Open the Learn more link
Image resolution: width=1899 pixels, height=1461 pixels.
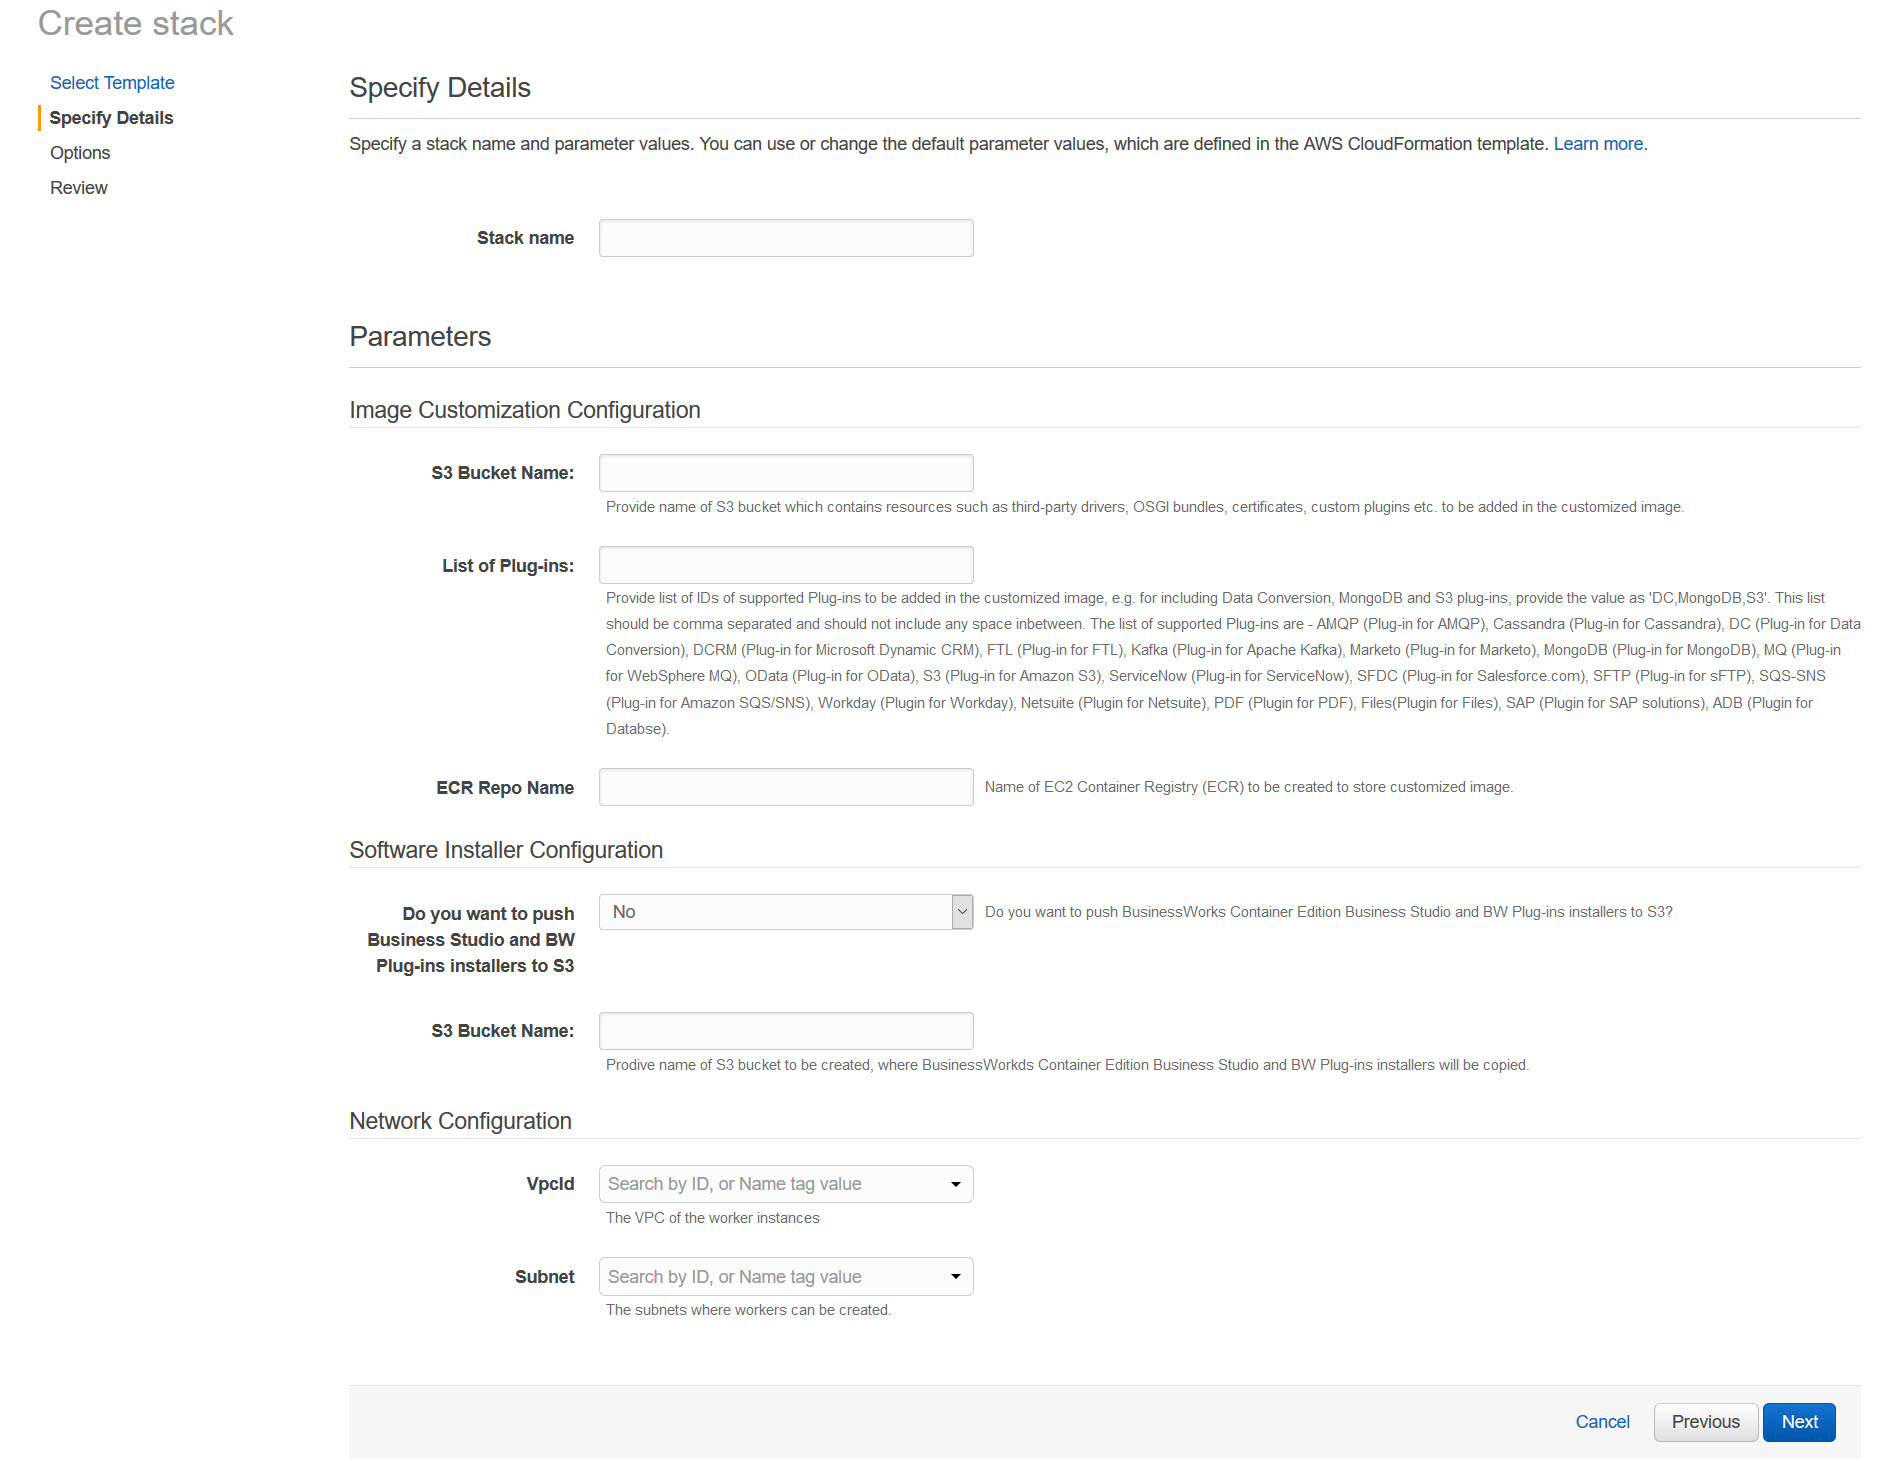click(1598, 144)
